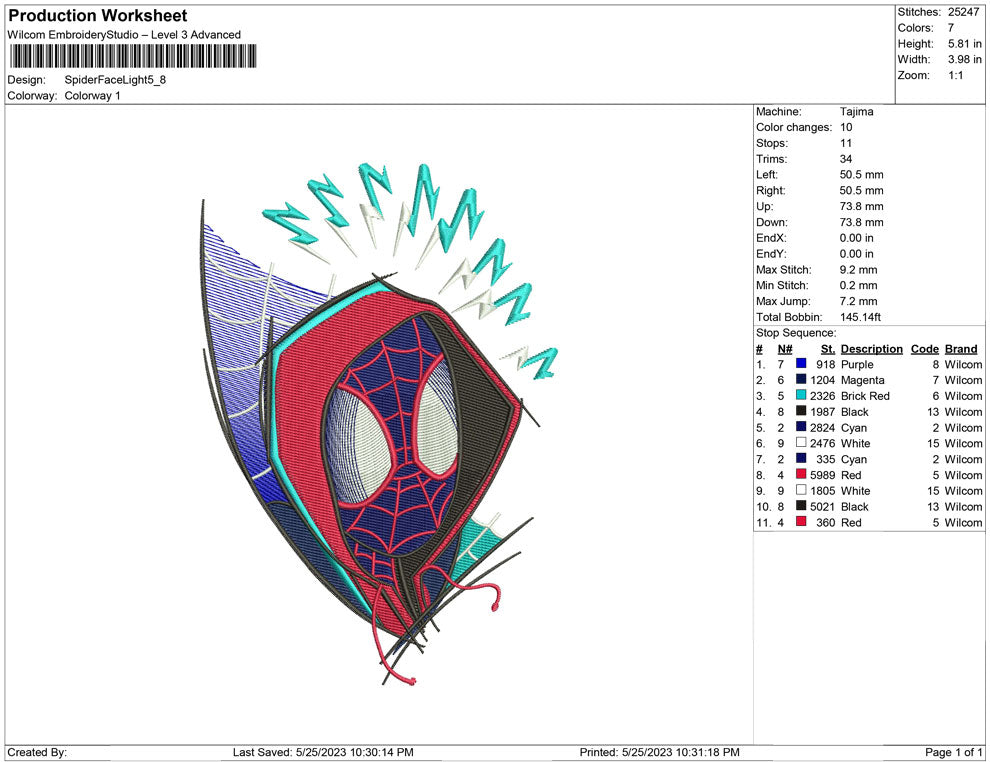Click the Magenta description in stop 2
This screenshot has width=990, height=762.
coord(862,381)
